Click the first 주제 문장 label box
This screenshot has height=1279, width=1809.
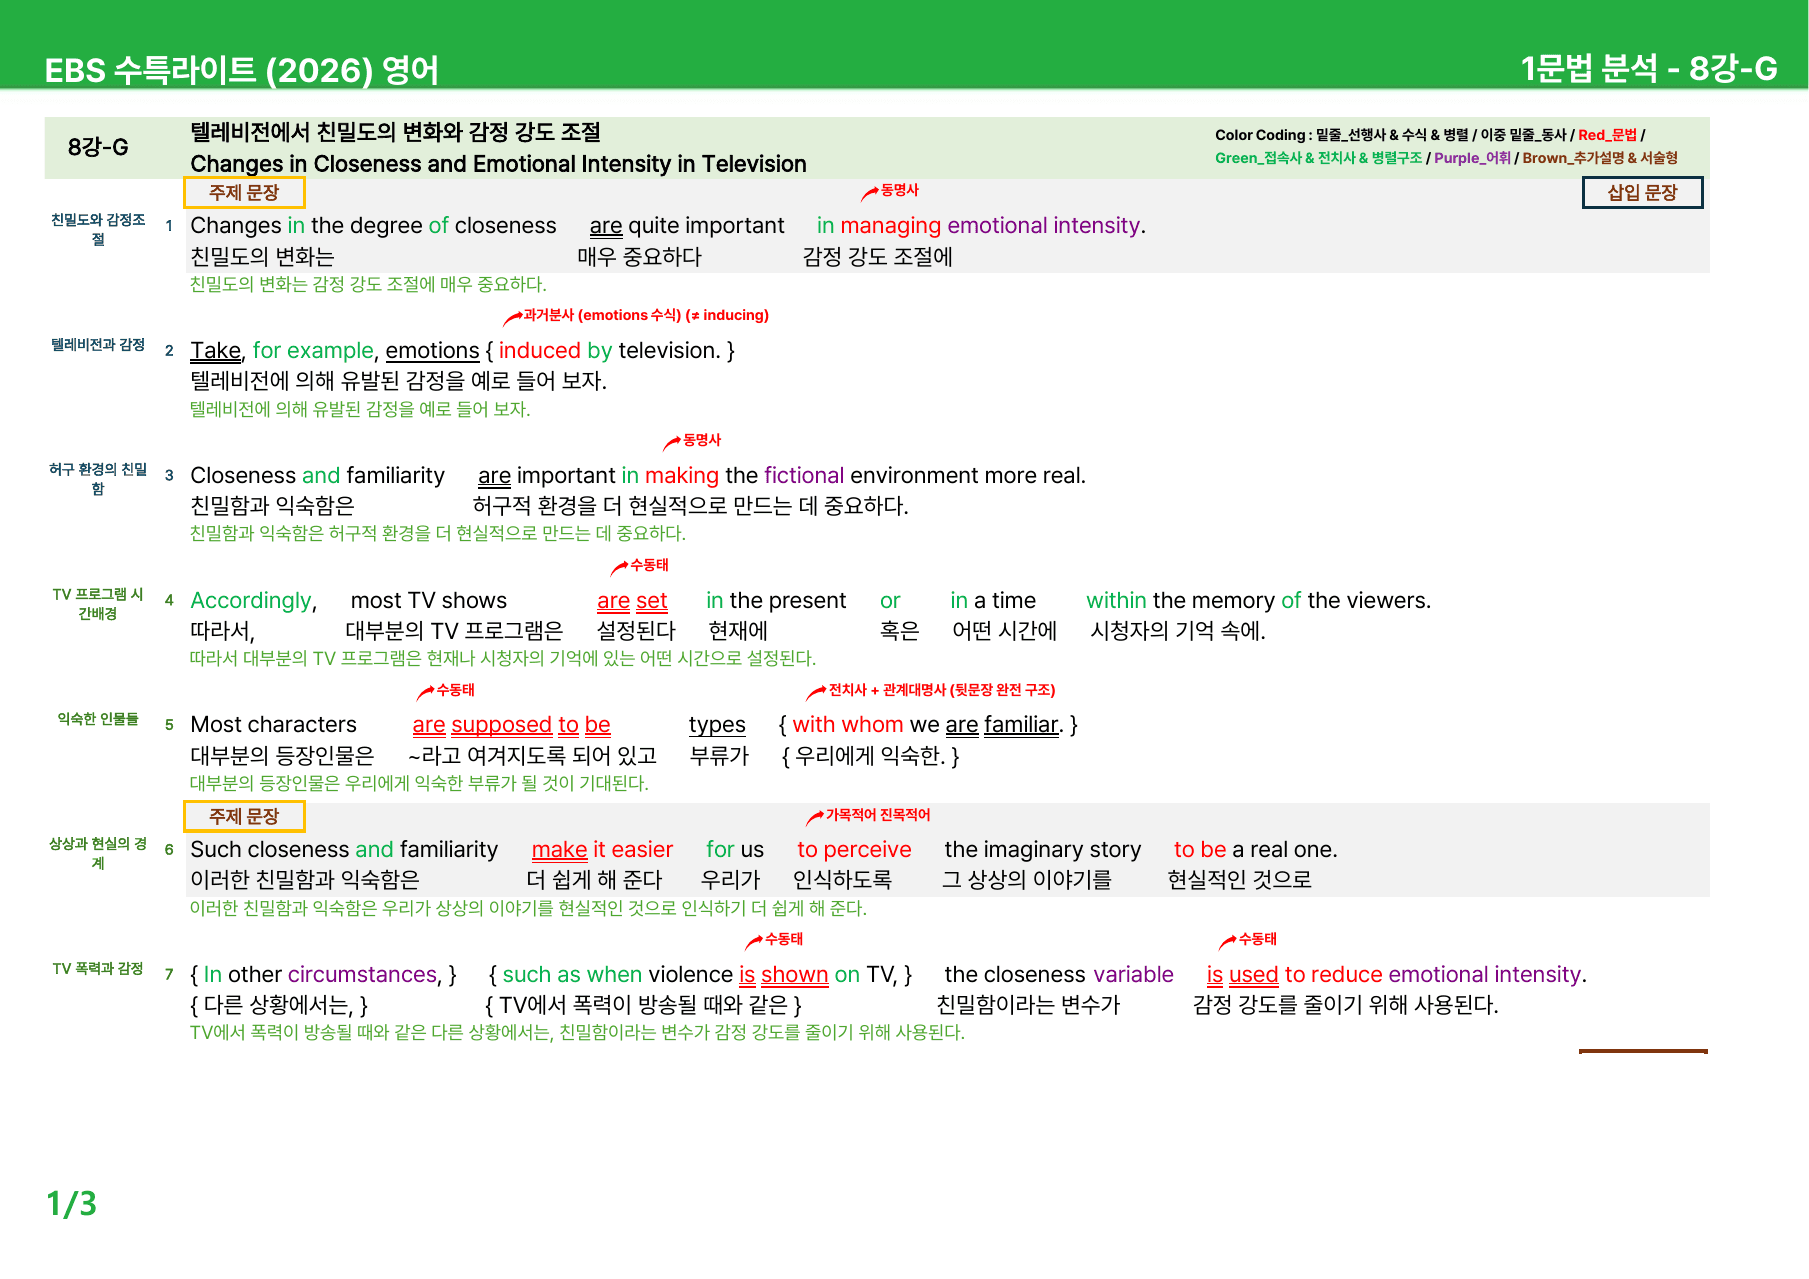pyautogui.click(x=244, y=193)
